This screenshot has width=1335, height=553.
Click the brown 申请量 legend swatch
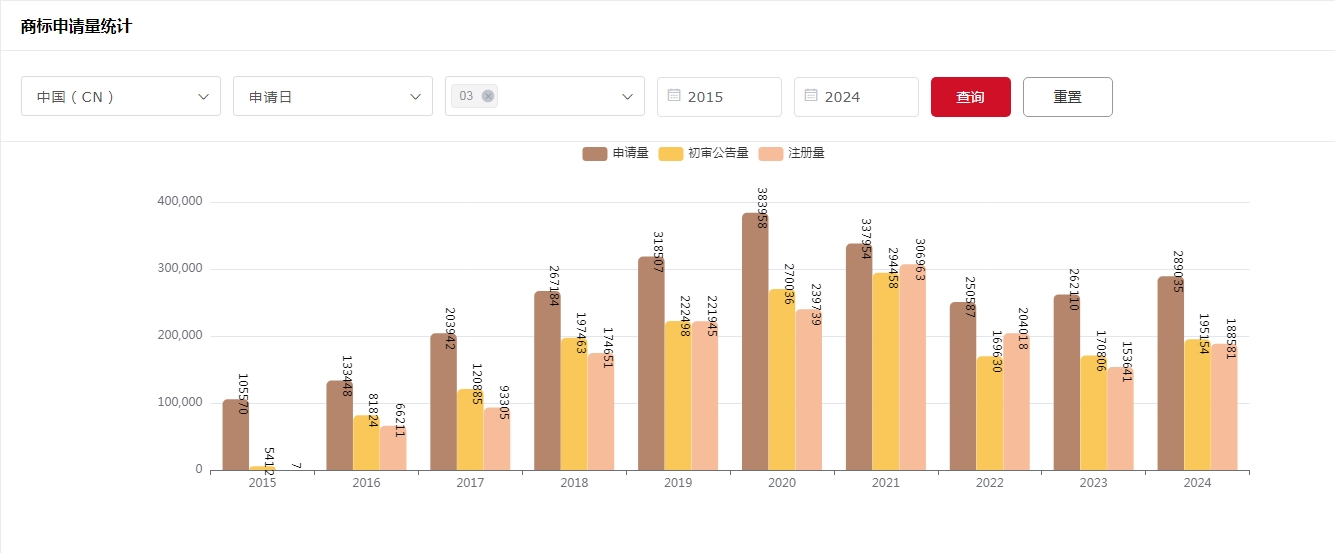pos(595,153)
